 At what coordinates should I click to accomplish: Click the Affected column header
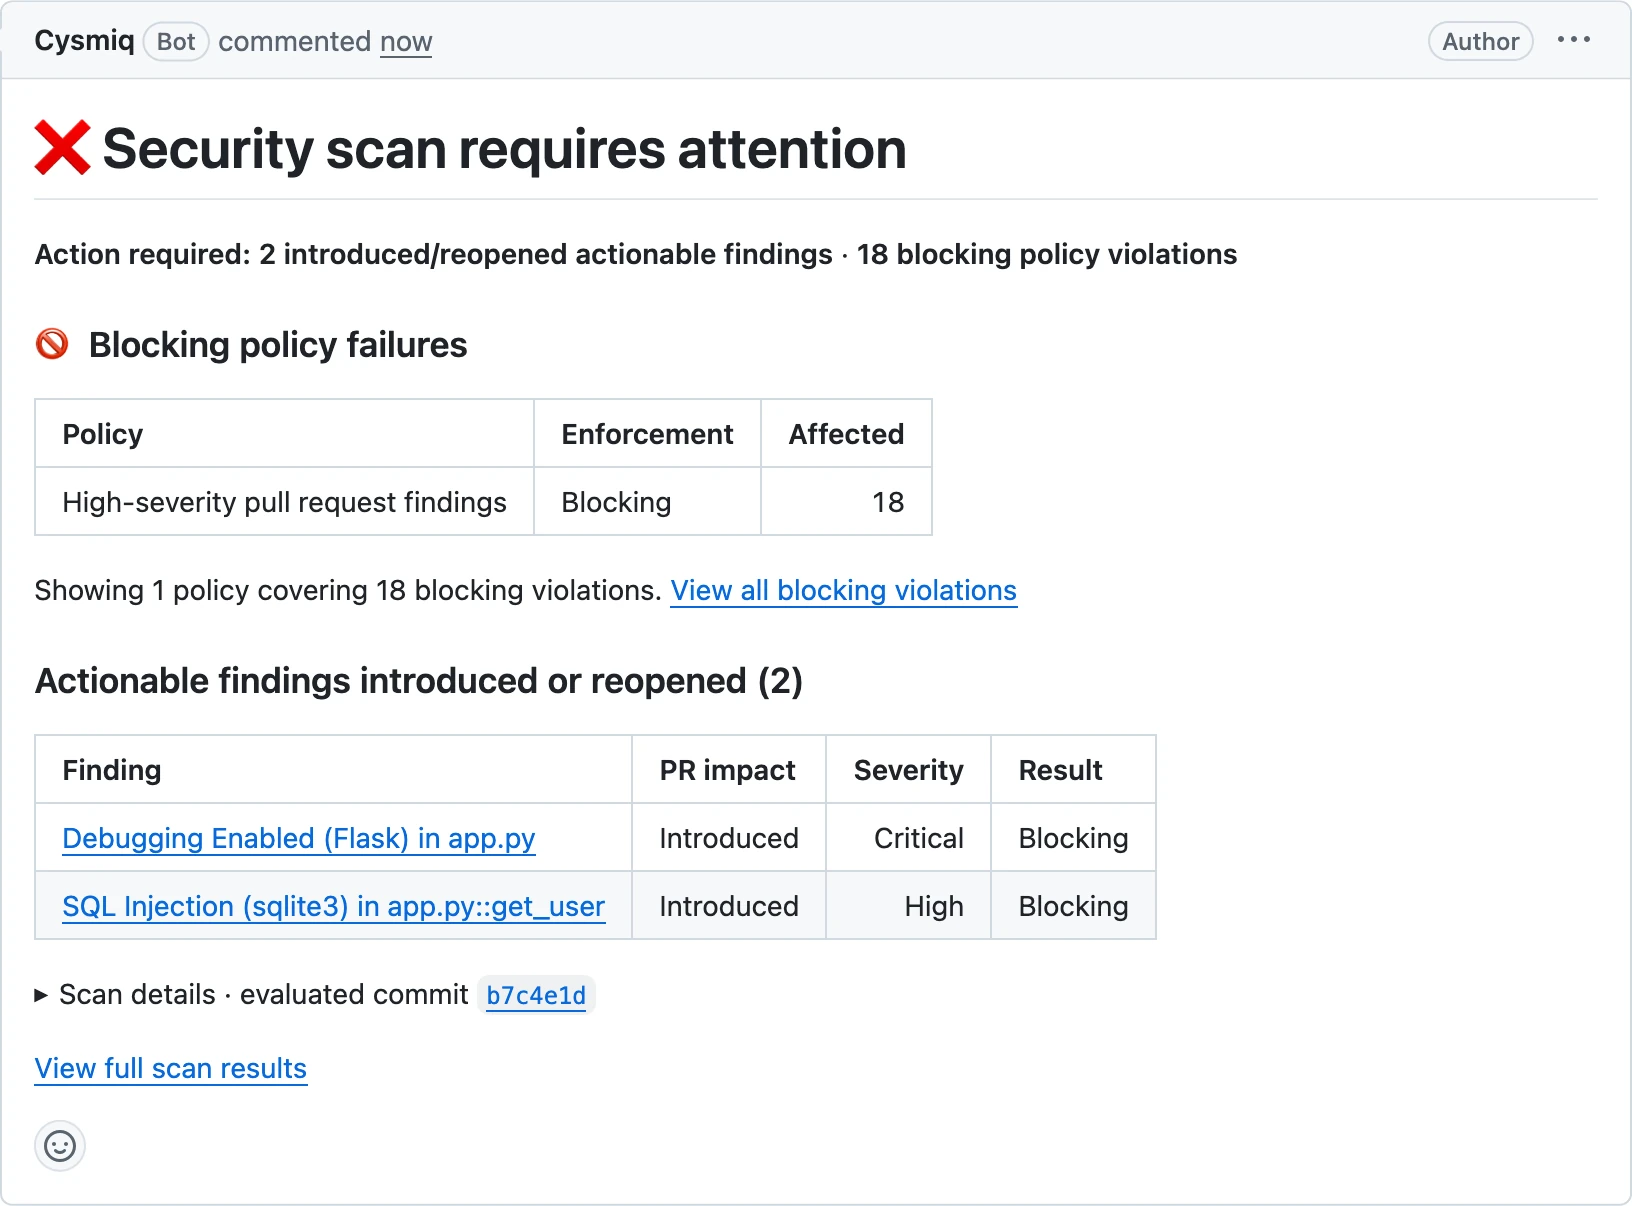[846, 434]
